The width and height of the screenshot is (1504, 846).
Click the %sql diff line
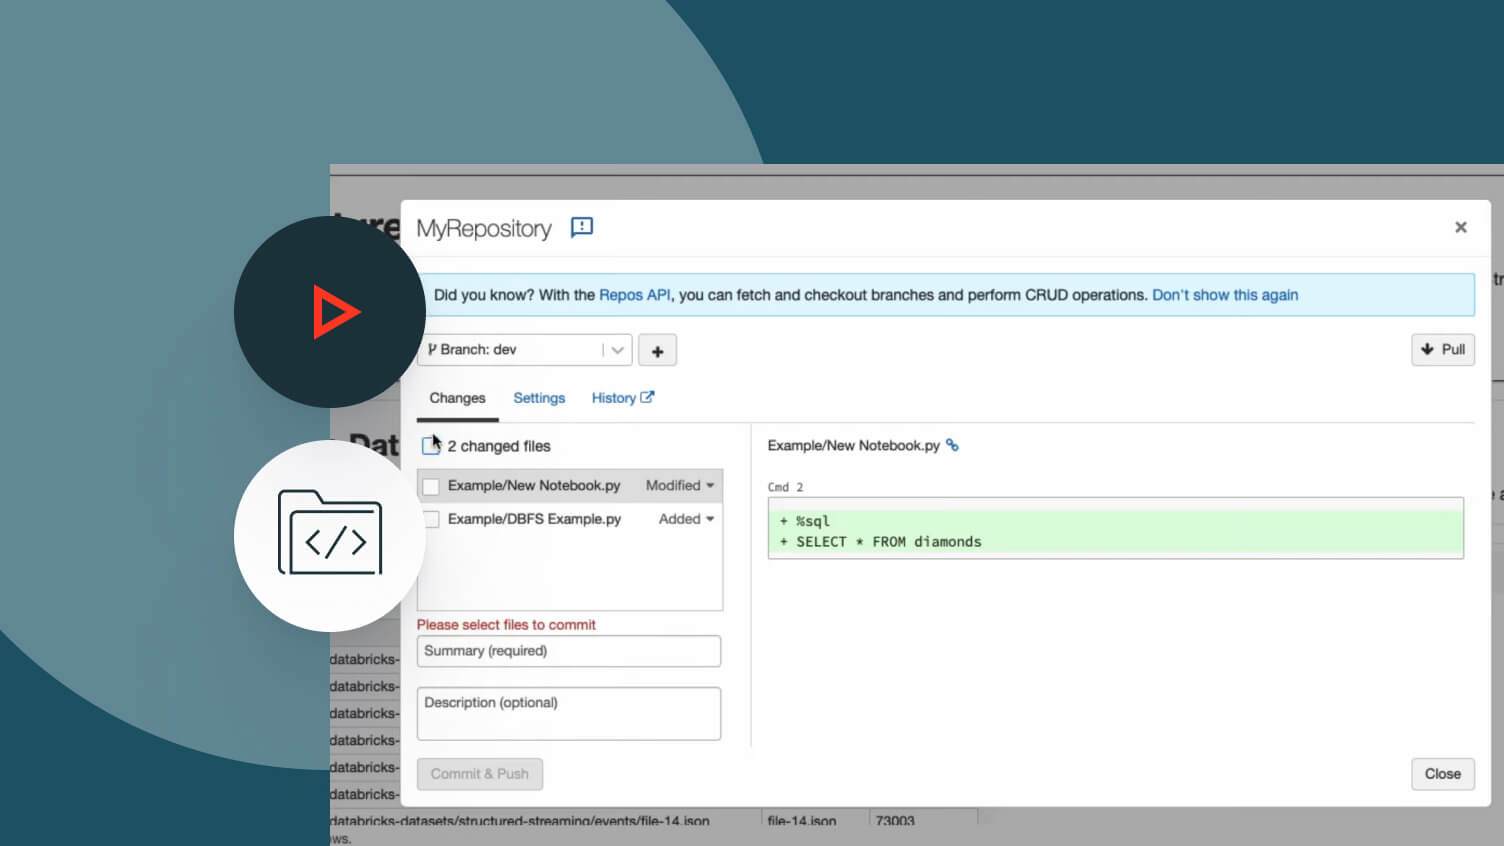(x=1116, y=521)
